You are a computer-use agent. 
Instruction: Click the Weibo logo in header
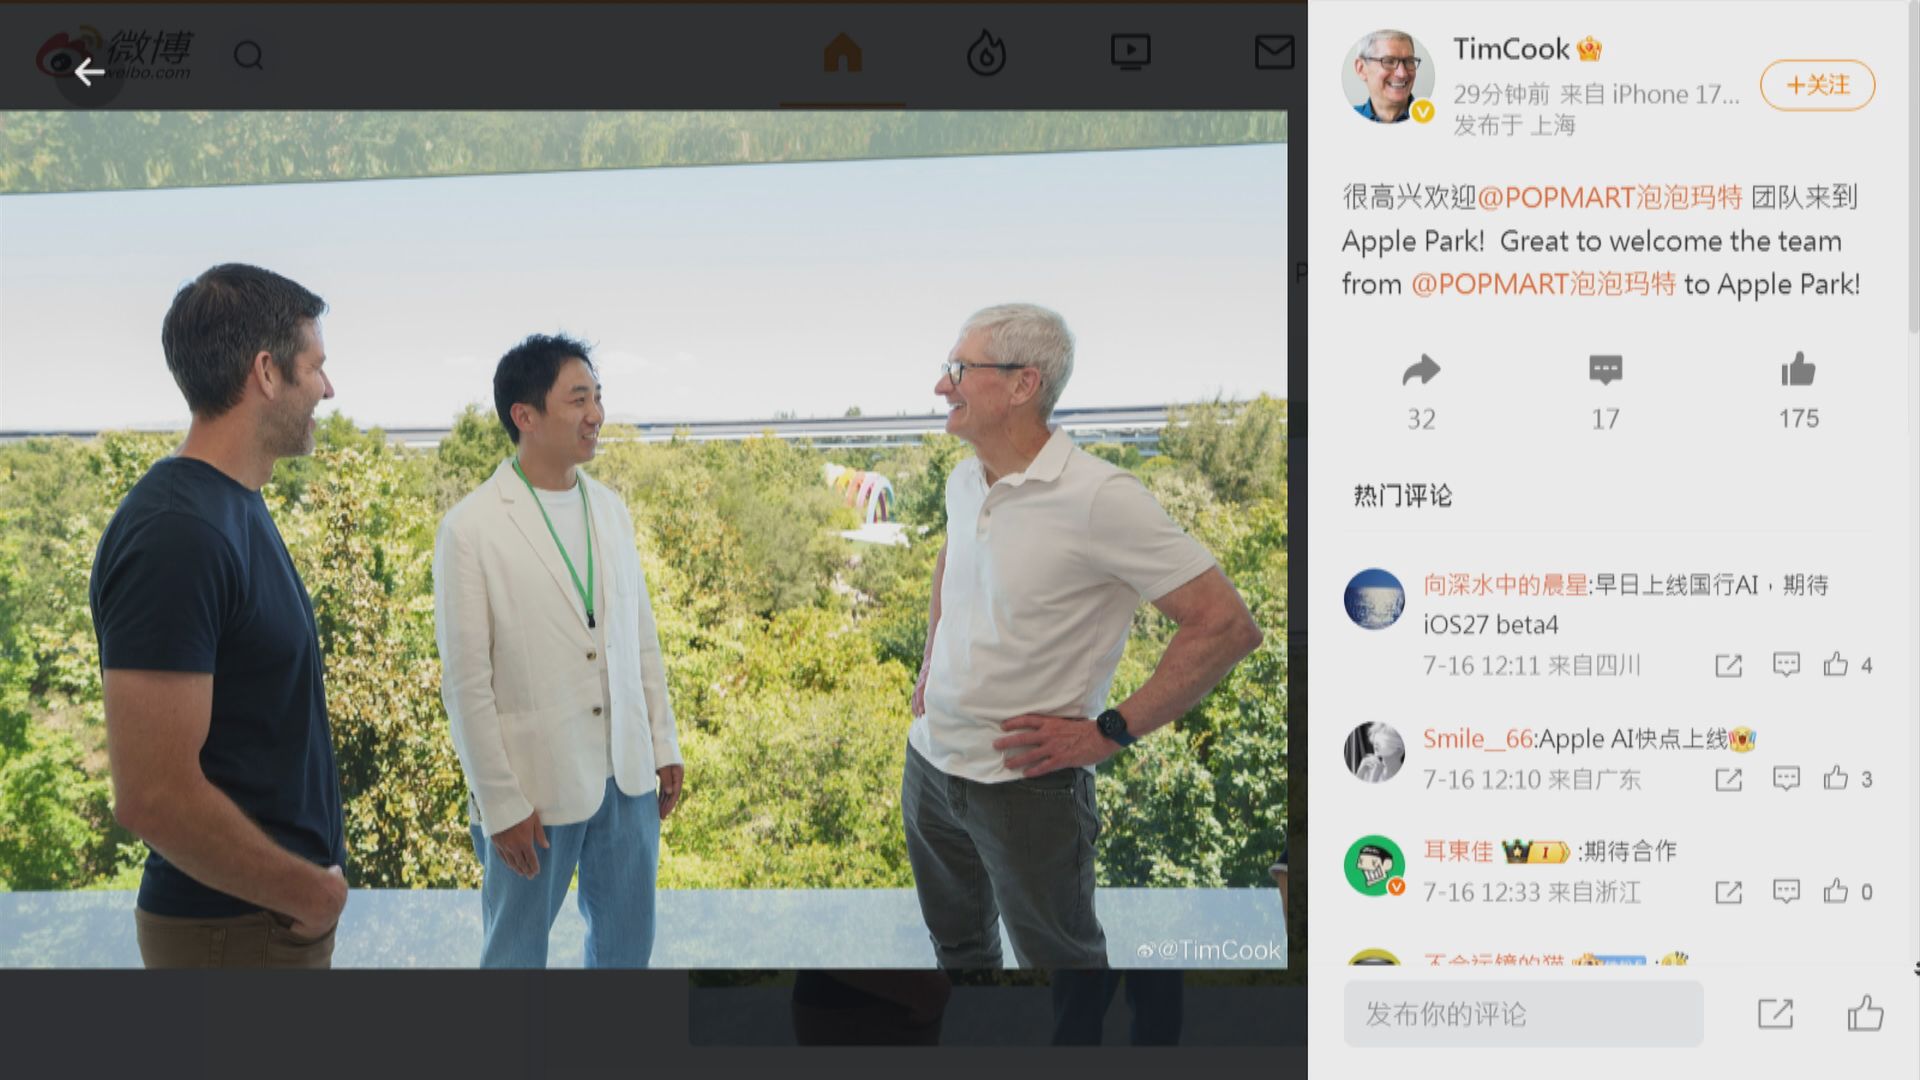[115, 54]
